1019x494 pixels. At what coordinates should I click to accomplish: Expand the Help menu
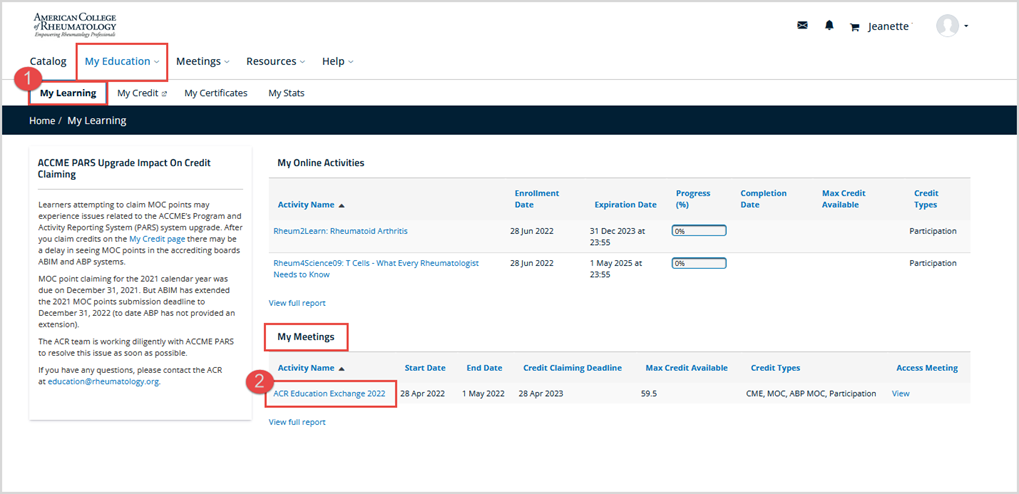338,62
